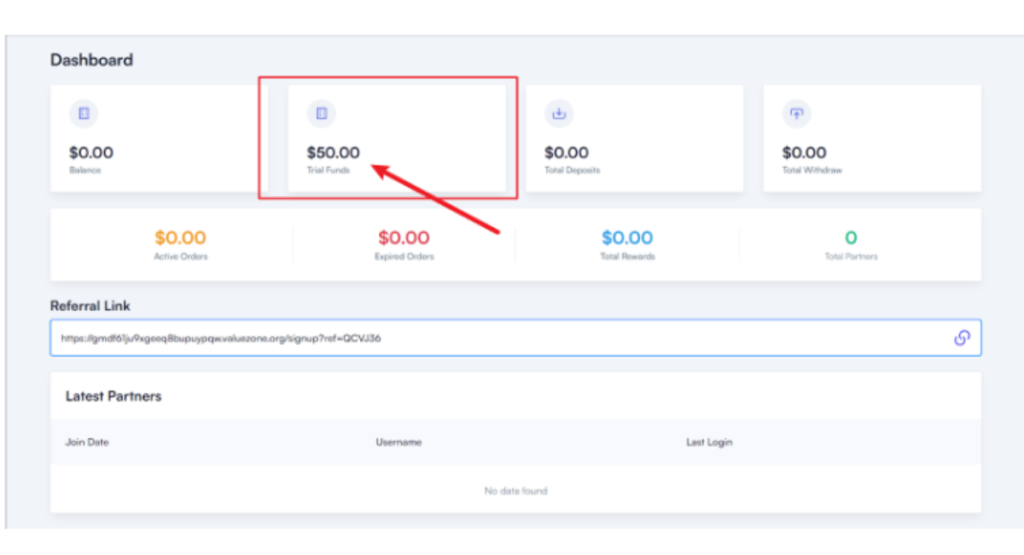This screenshot has width=1024, height=555.
Task: Click the 'No data found' table row
Action: point(515,491)
